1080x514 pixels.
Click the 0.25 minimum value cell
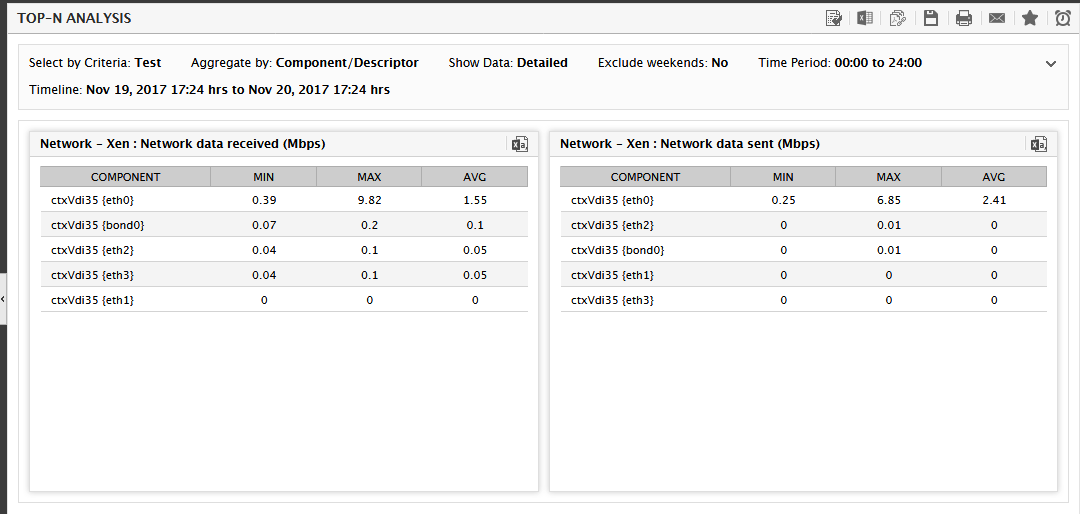coord(783,201)
